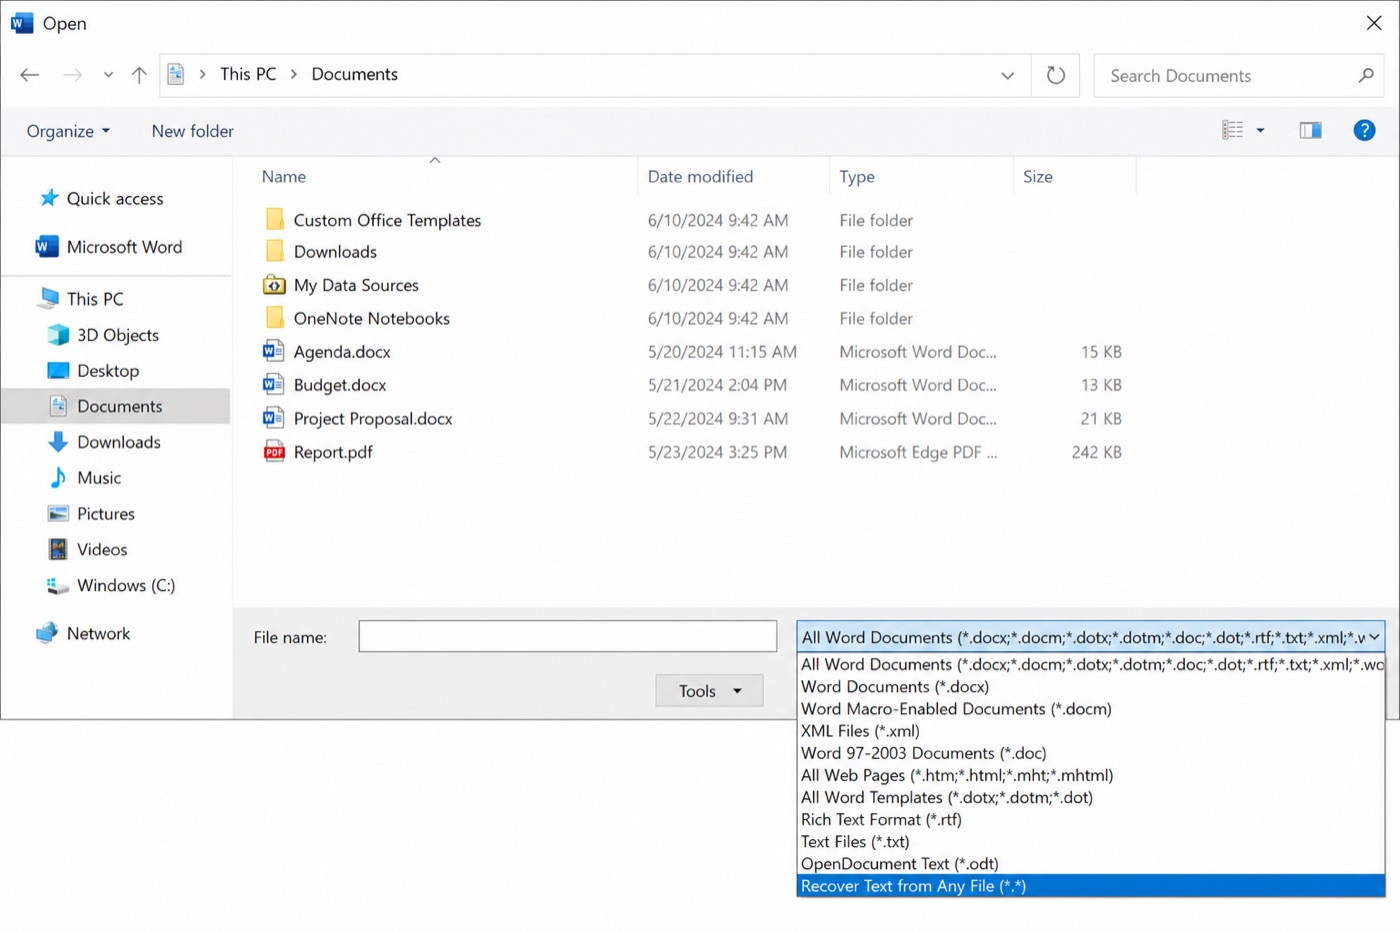This screenshot has height=933, width=1400.
Task: Open the Organize menu
Action: tap(68, 131)
